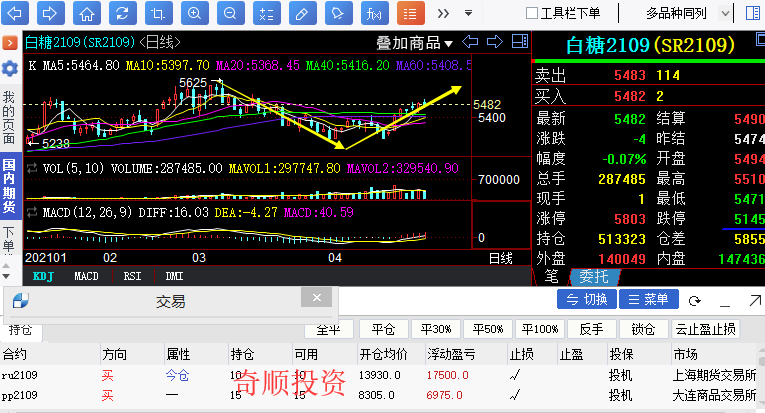Select the 持仓 positions tab
The height and width of the screenshot is (413, 765).
pos(20,330)
